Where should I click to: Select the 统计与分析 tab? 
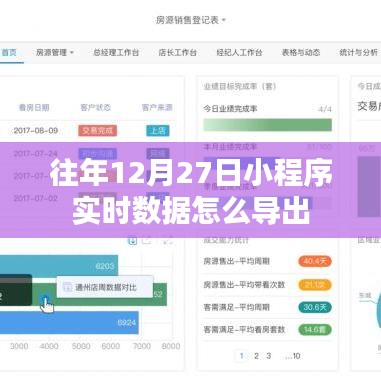(x=358, y=52)
